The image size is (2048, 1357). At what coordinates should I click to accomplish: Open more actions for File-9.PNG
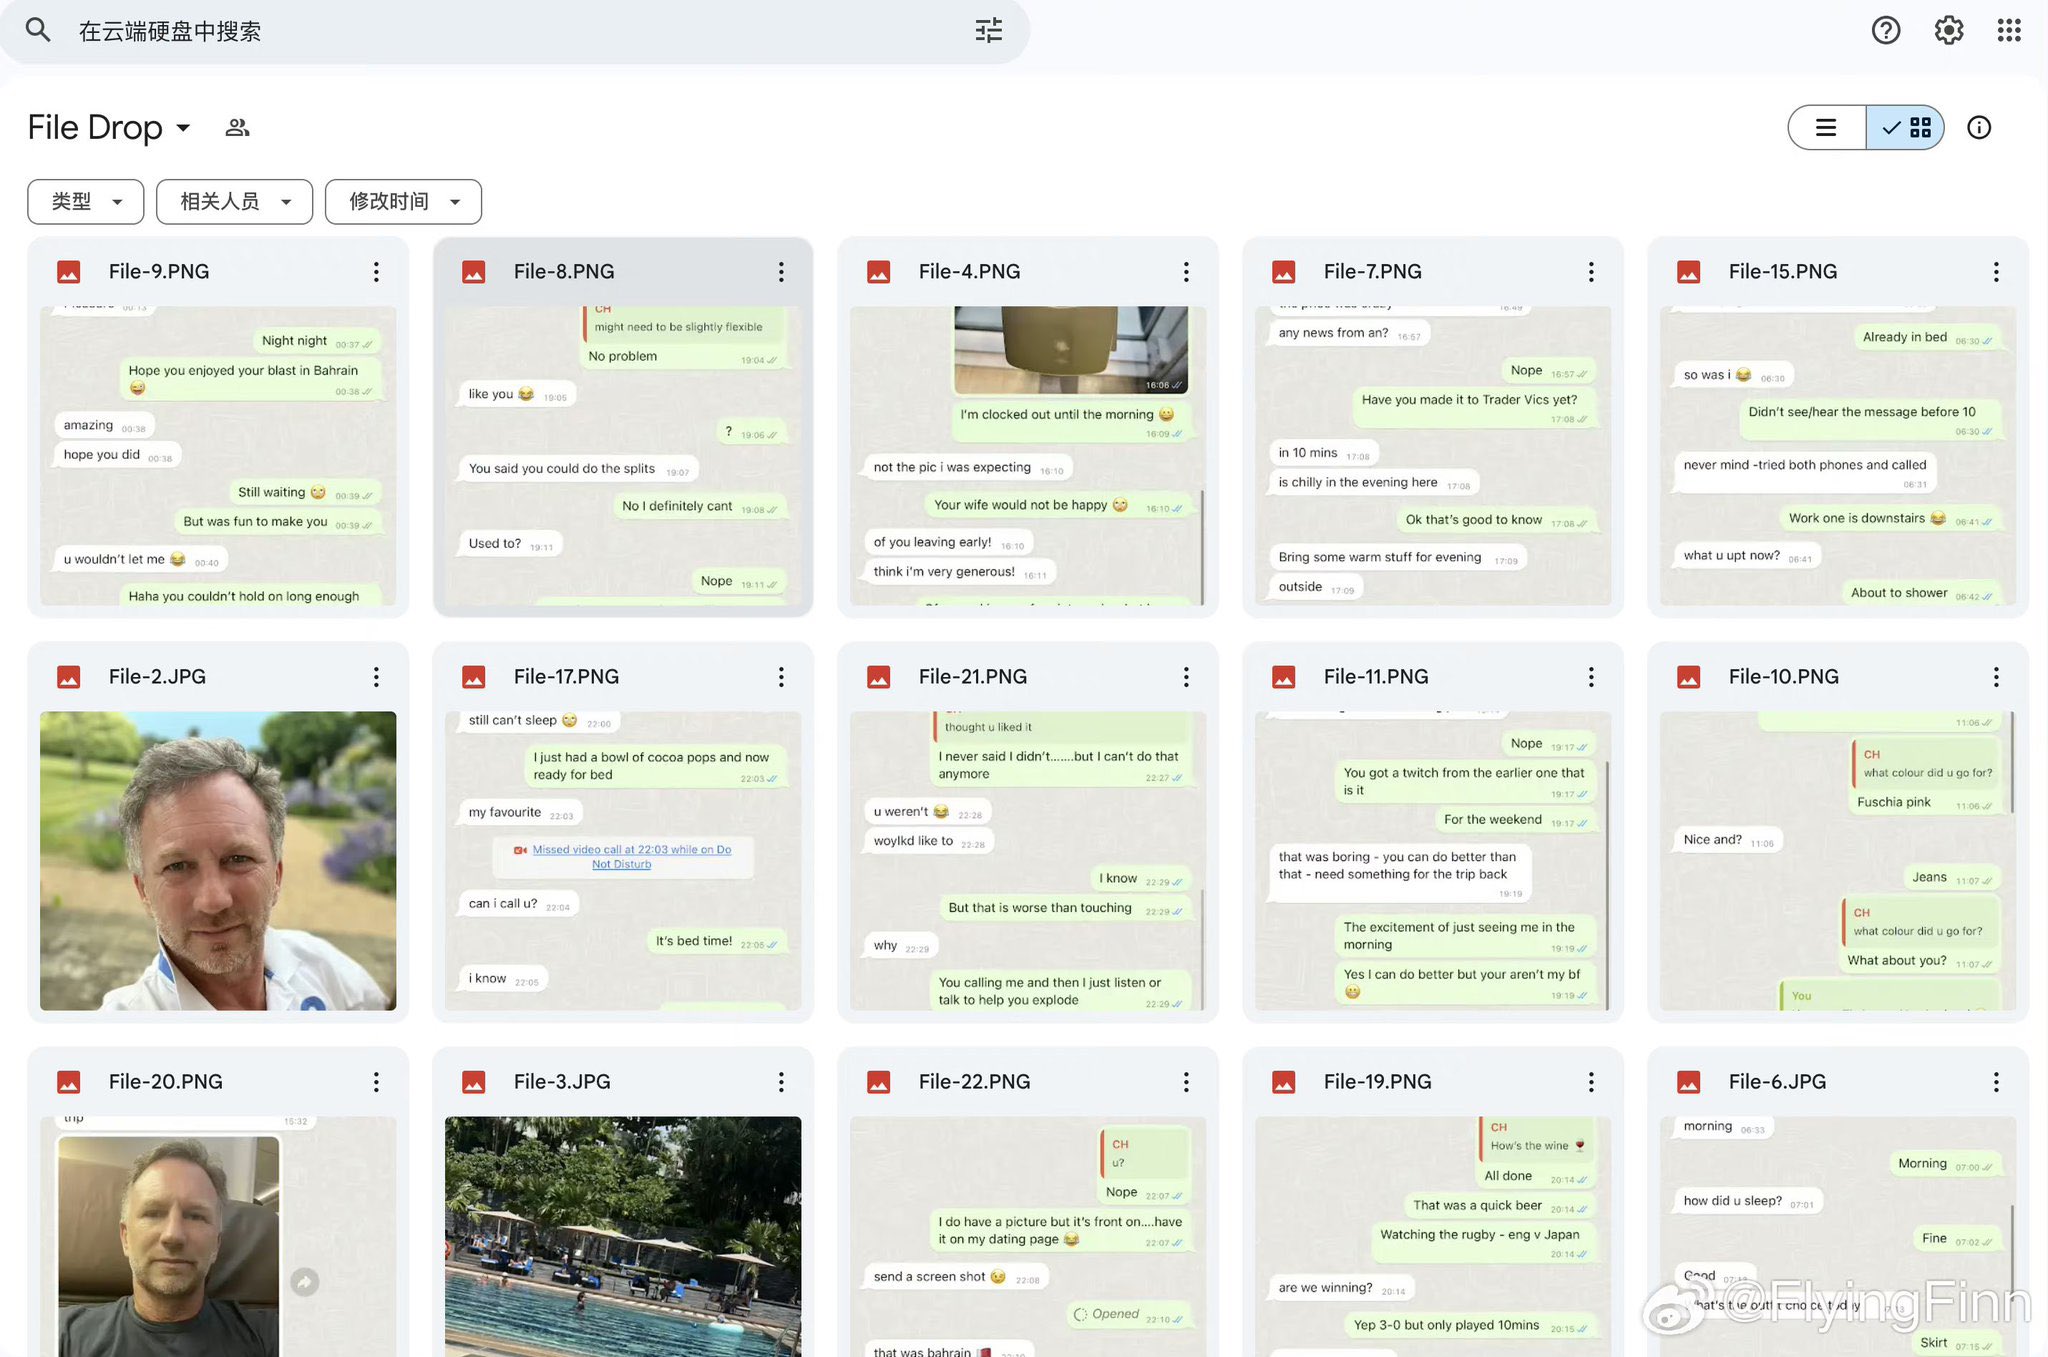pyautogui.click(x=376, y=272)
